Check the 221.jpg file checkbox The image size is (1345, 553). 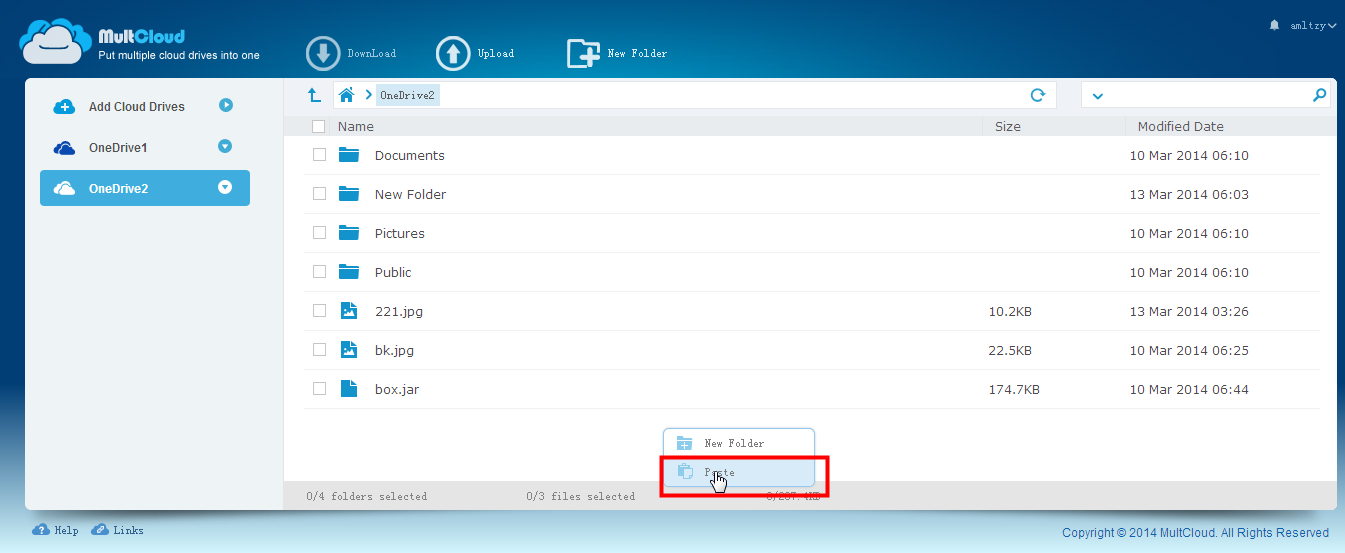coord(319,311)
